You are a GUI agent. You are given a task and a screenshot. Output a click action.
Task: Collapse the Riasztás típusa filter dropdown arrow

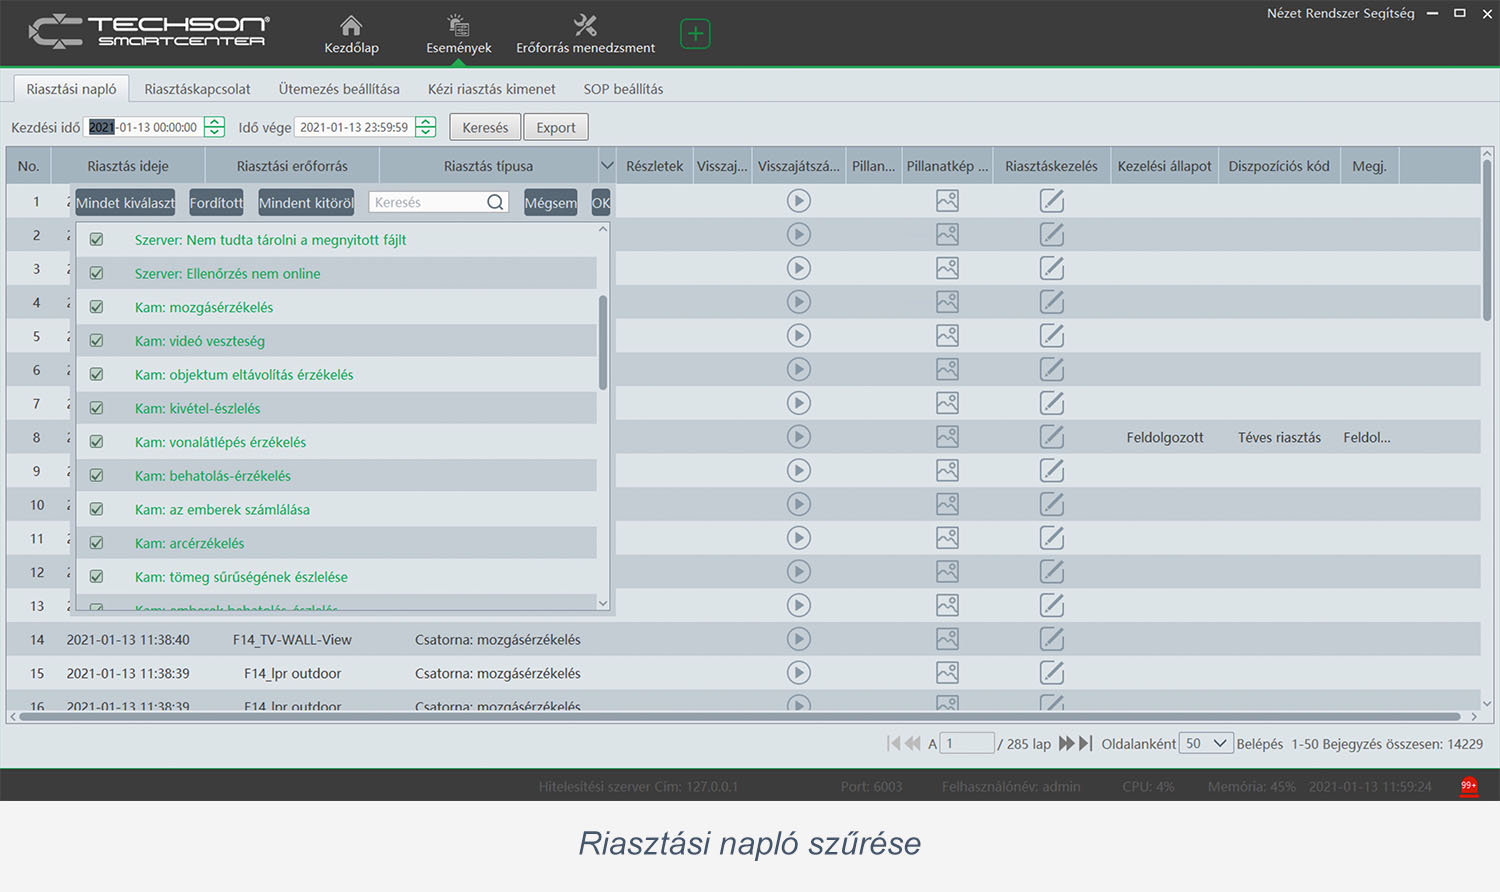[x=607, y=166]
